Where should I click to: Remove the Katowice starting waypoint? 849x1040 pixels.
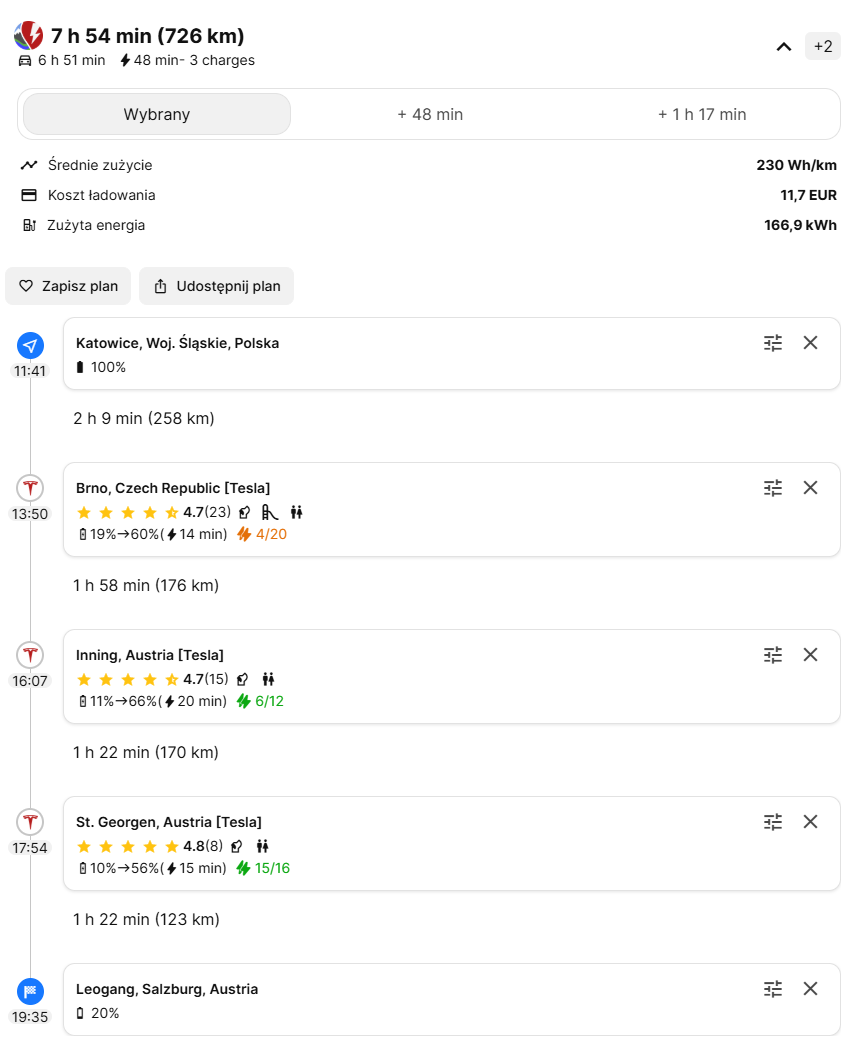[810, 343]
